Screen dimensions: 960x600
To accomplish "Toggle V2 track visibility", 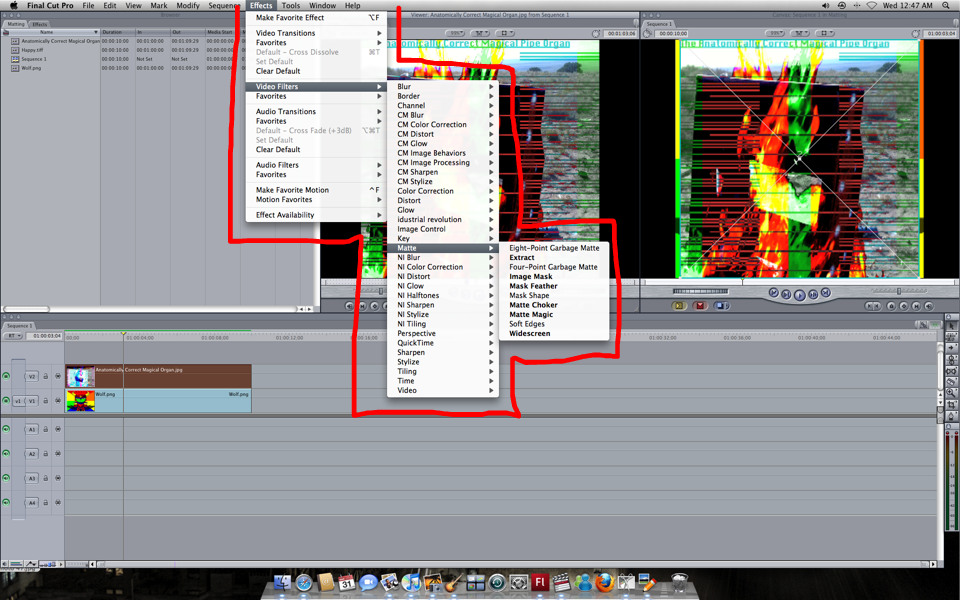I will [6, 377].
